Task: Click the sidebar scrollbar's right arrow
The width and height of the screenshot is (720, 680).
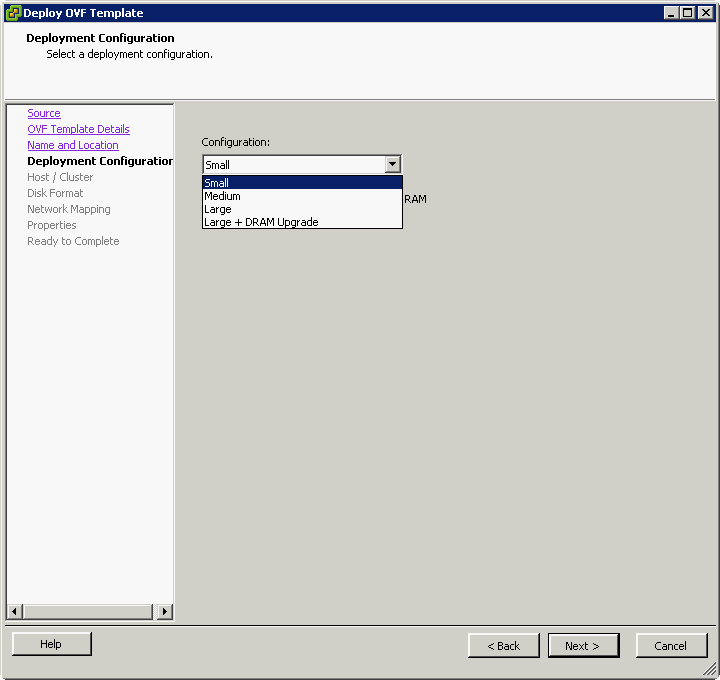Action: coord(165,611)
